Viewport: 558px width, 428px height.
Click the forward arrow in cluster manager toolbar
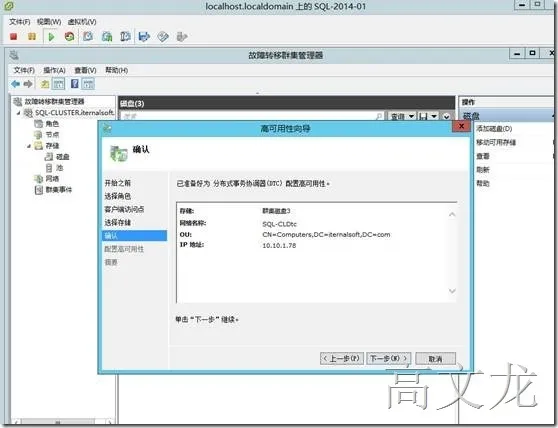point(28,84)
